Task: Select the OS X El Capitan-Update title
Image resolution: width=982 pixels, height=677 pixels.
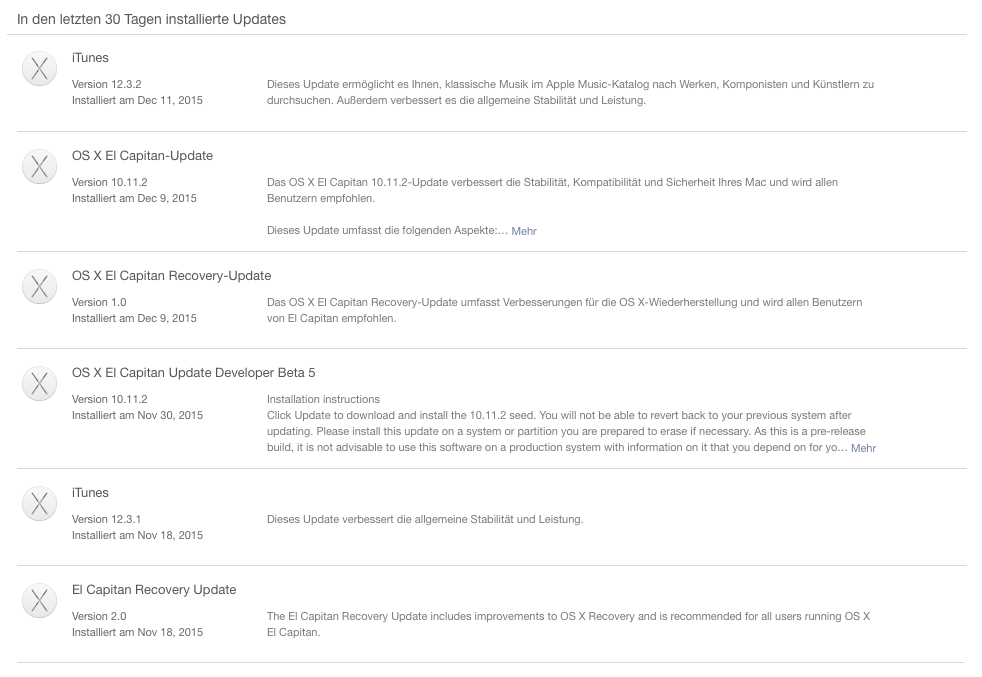Action: pos(142,156)
